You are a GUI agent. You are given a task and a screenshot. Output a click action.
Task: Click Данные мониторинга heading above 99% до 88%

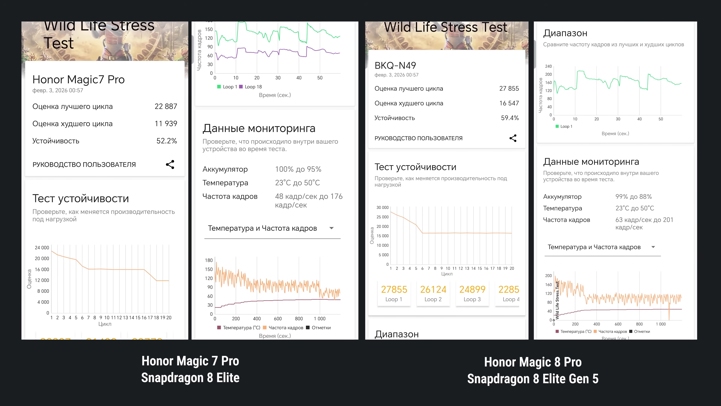click(x=591, y=162)
